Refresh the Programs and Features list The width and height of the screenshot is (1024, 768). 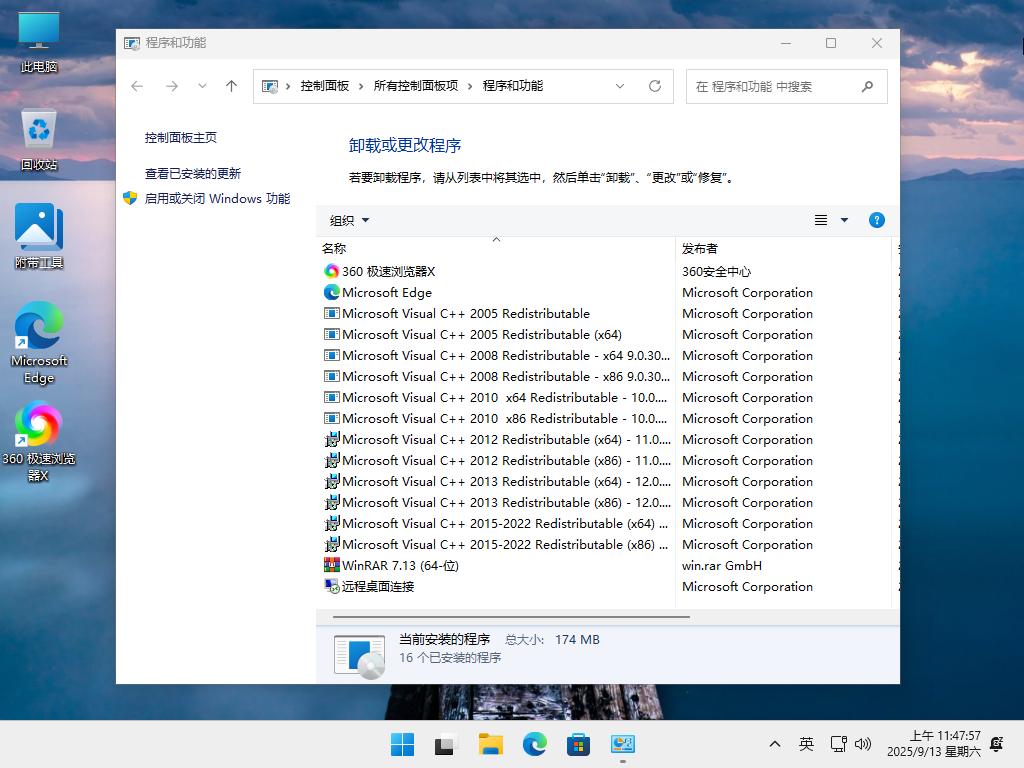654,86
